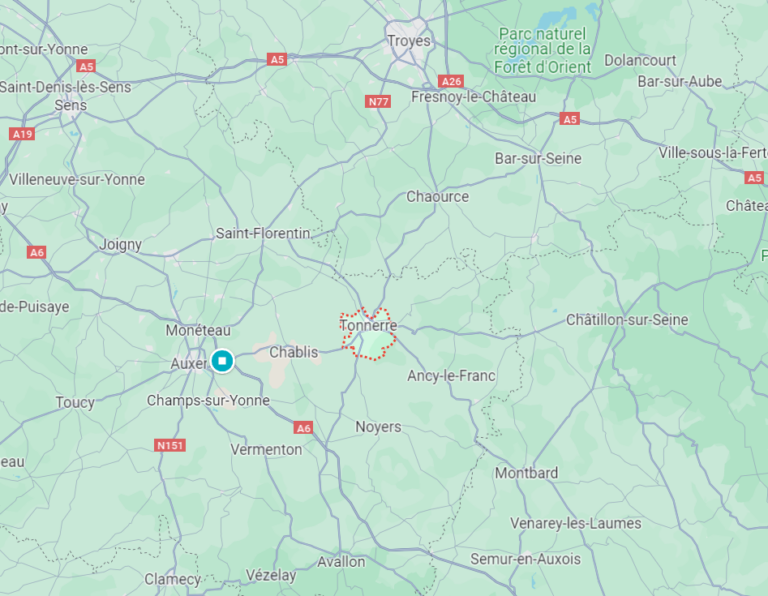
Task: Click Parc naturel régional de la Forêt d'Orient
Action: [x=542, y=50]
